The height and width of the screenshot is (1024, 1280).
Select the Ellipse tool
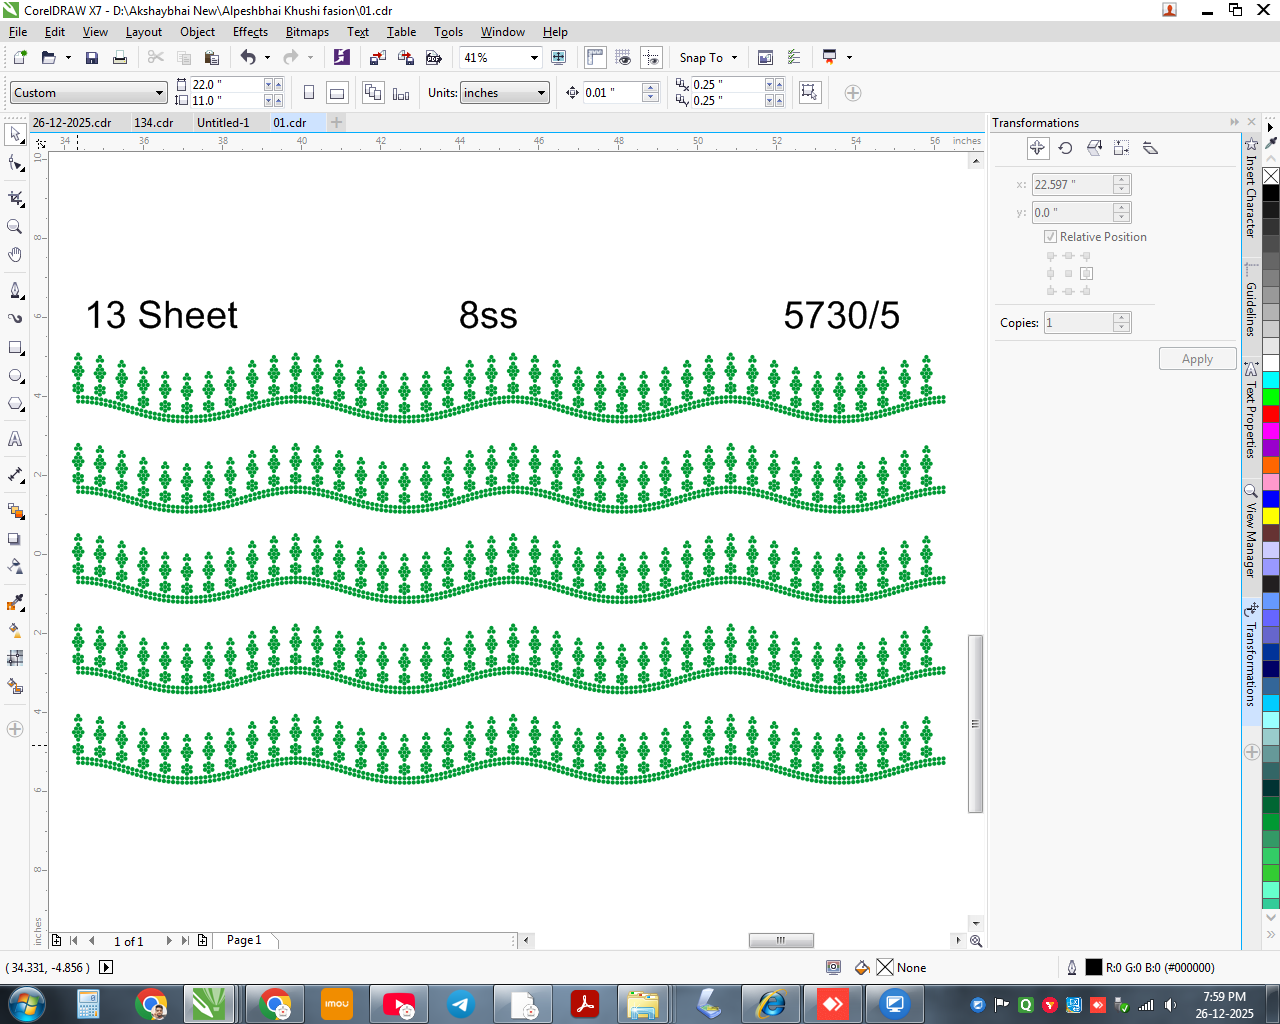pos(15,376)
